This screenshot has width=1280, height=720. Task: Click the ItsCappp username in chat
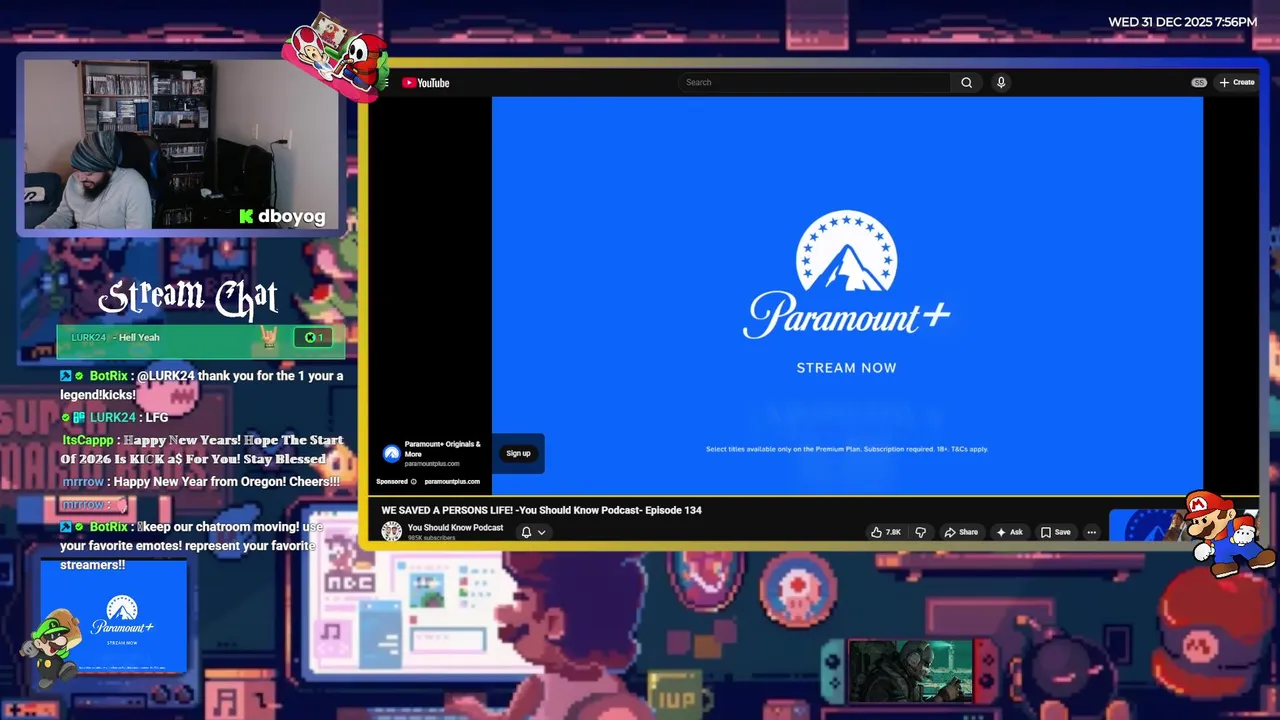[88, 440]
